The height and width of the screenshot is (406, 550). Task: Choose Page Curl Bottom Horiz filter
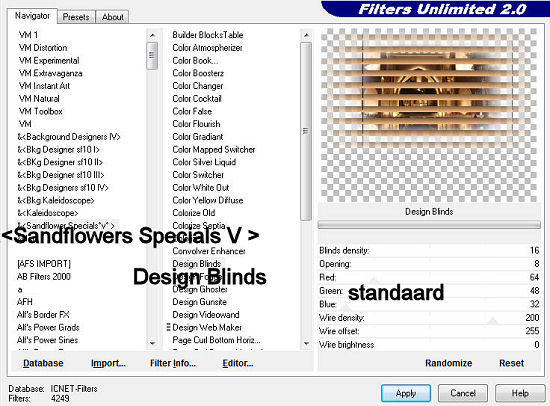click(x=216, y=340)
